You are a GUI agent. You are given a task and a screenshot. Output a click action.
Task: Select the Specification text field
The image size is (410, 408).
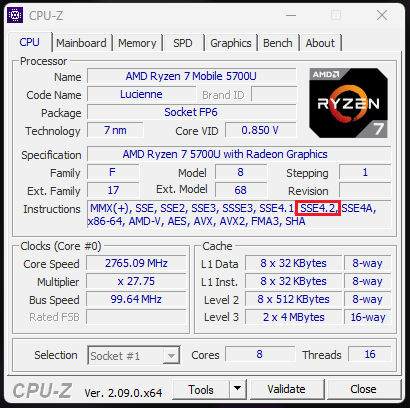coord(239,154)
